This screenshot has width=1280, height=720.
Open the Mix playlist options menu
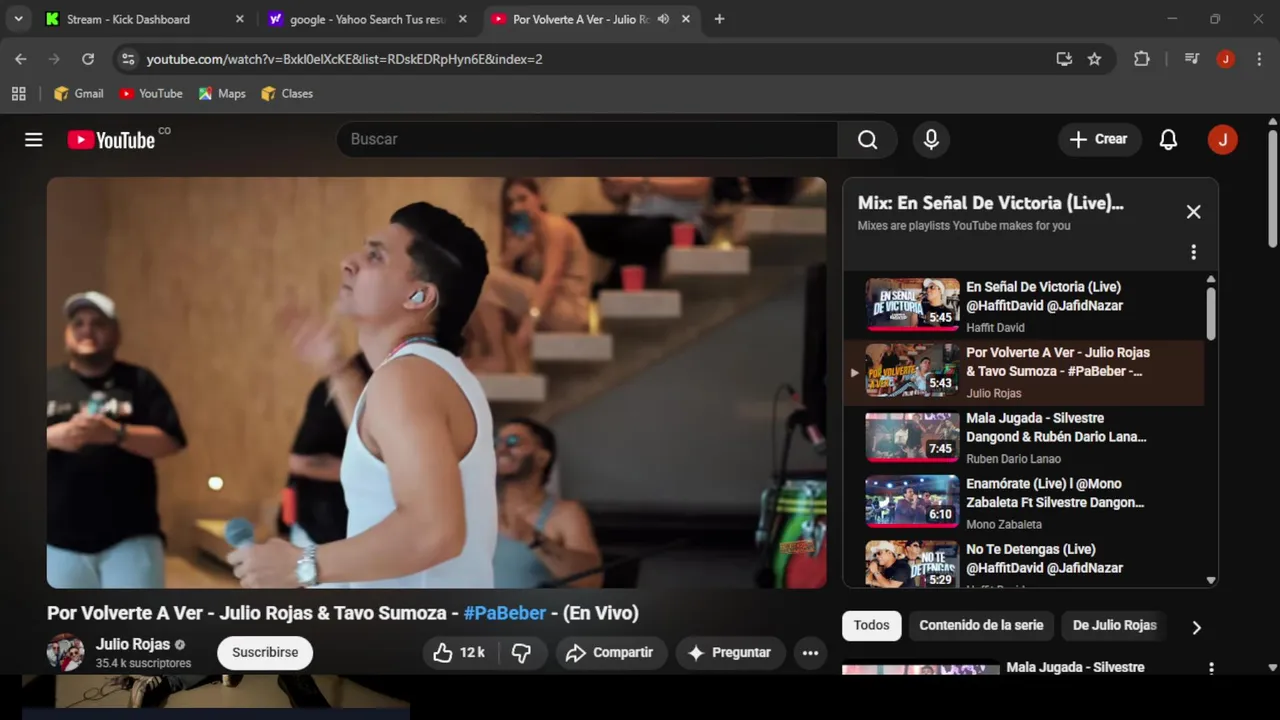tap(1193, 252)
